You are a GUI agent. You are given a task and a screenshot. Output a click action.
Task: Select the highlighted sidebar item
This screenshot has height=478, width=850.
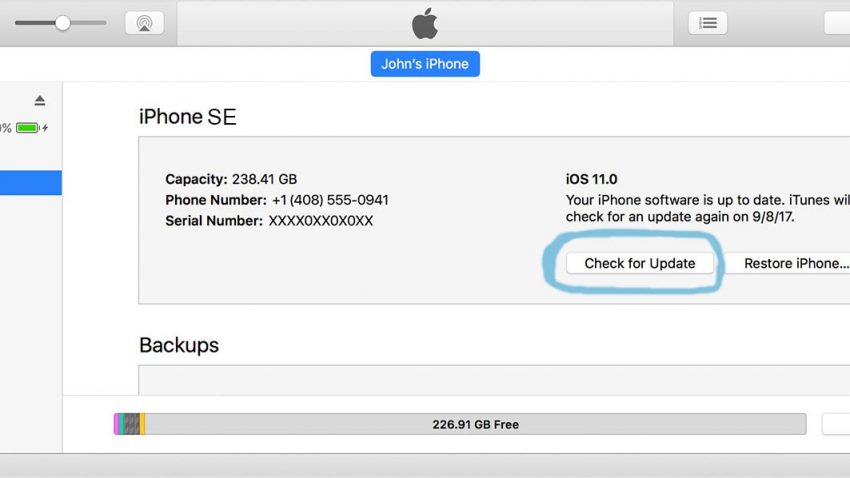click(31, 183)
